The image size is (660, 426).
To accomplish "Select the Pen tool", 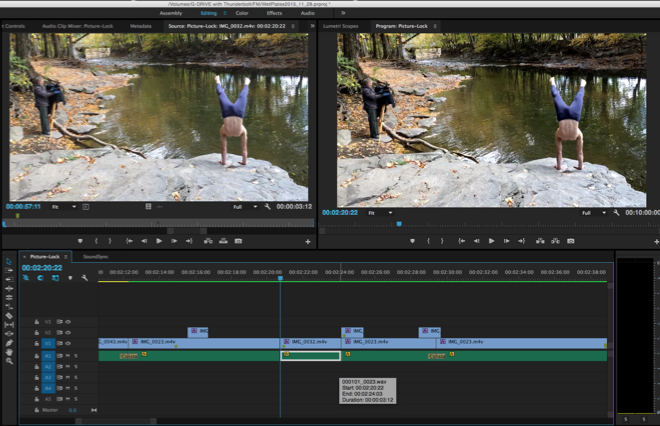I will pyautogui.click(x=9, y=343).
